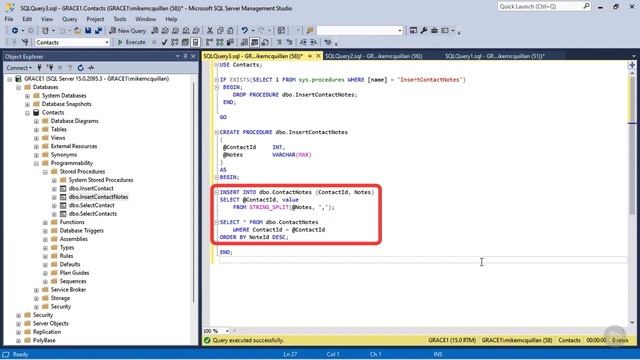
Task: Pin the Object Explorer panel
Action: [x=185, y=56]
